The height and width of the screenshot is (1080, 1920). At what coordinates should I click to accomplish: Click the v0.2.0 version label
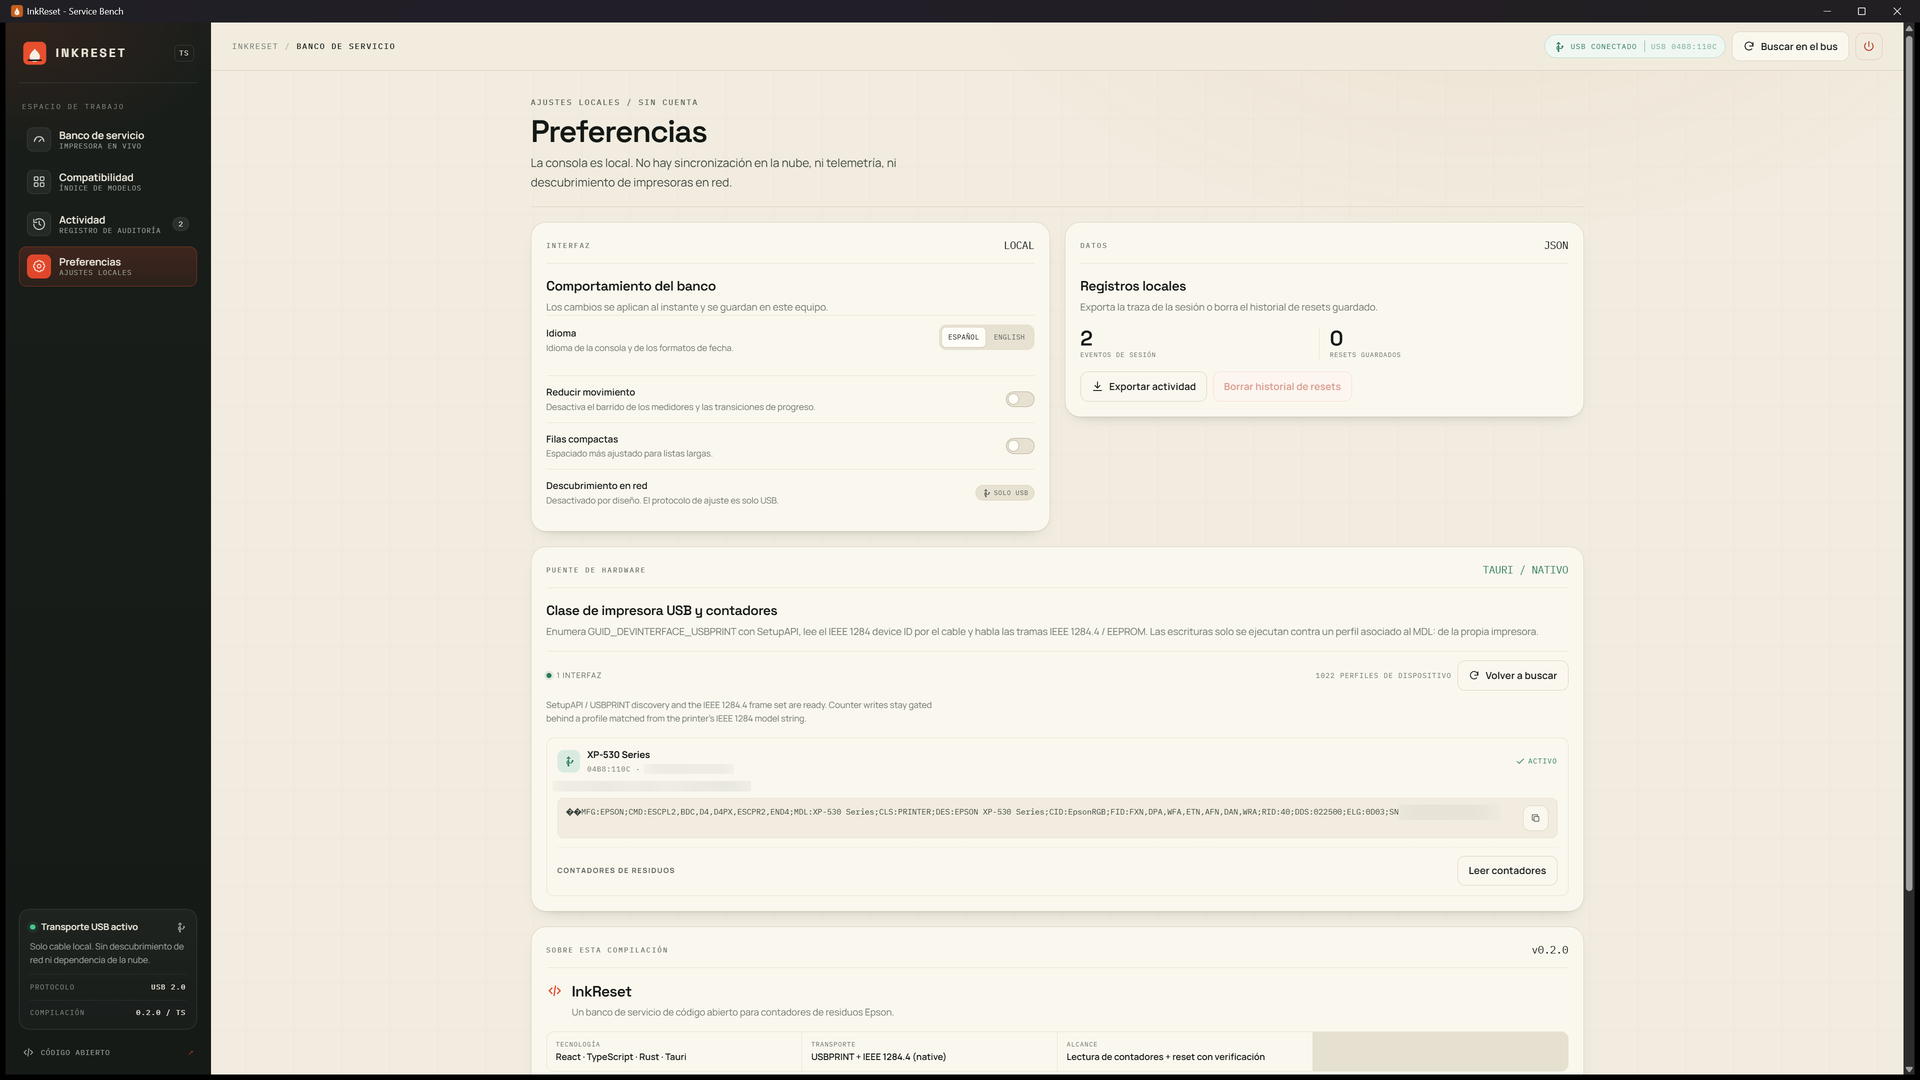[1550, 950]
